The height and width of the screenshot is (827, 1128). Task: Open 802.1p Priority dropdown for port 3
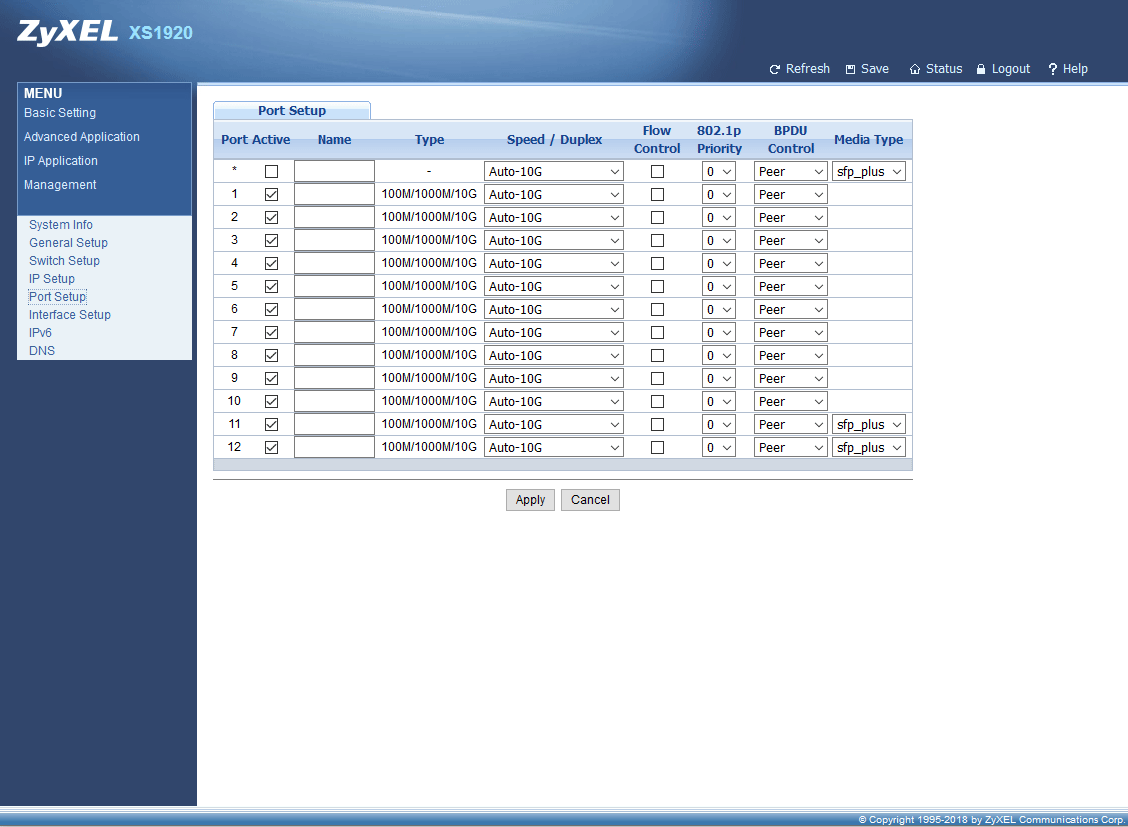tap(718, 241)
